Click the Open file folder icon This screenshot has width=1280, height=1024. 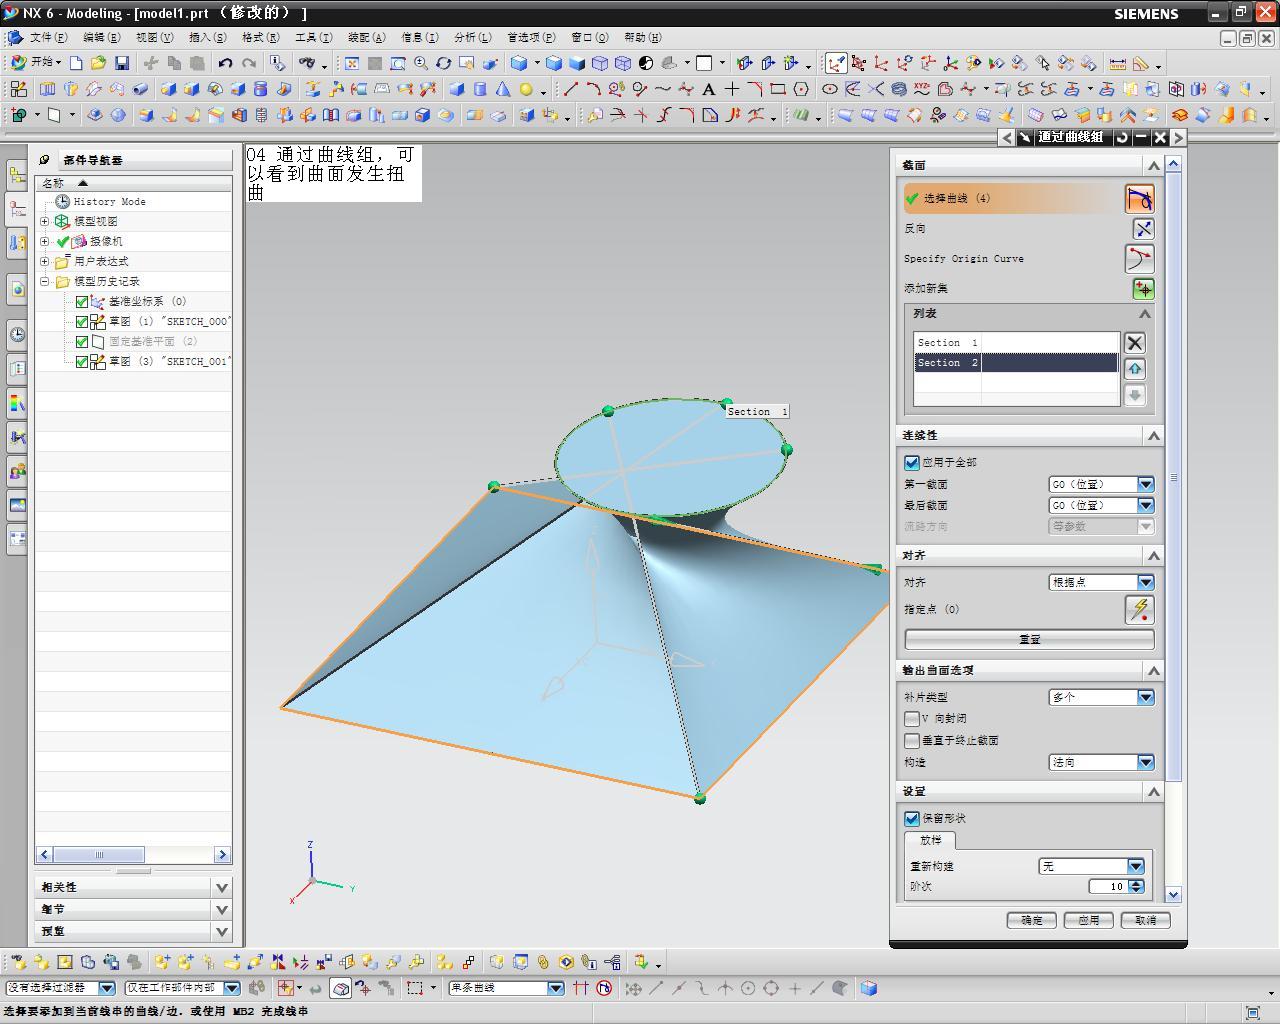click(98, 63)
